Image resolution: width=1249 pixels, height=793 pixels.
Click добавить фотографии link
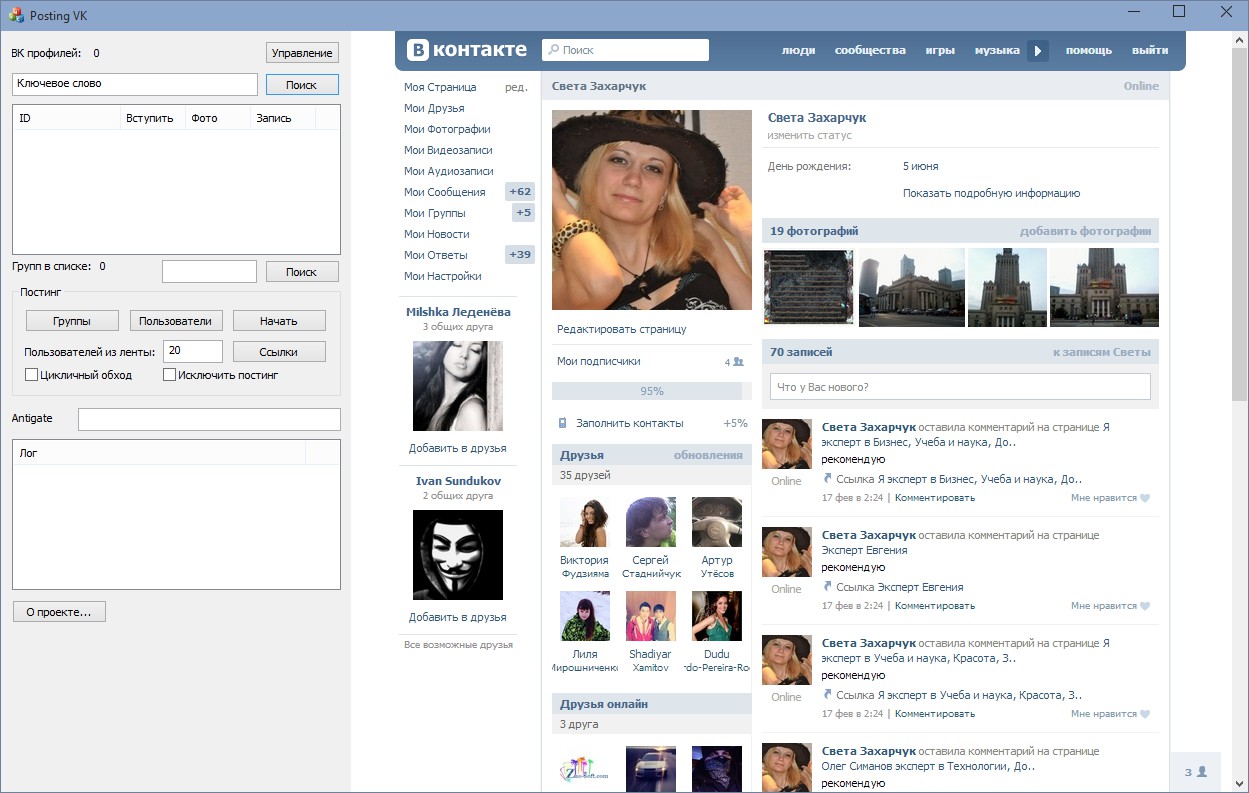pos(1085,231)
